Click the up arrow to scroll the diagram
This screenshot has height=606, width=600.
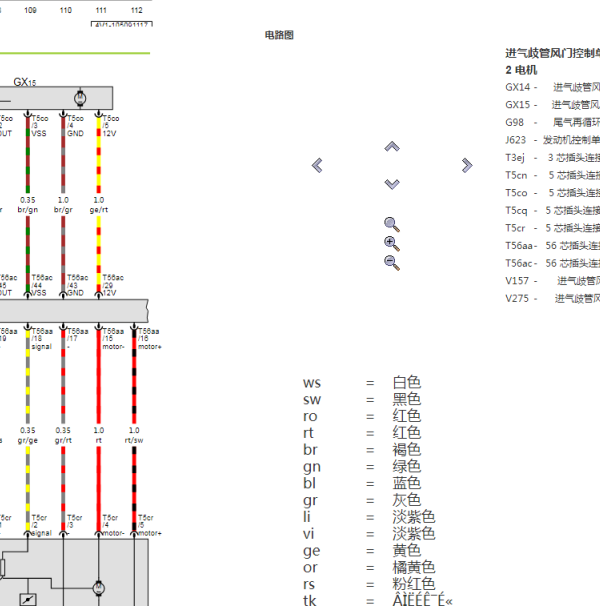point(392,147)
